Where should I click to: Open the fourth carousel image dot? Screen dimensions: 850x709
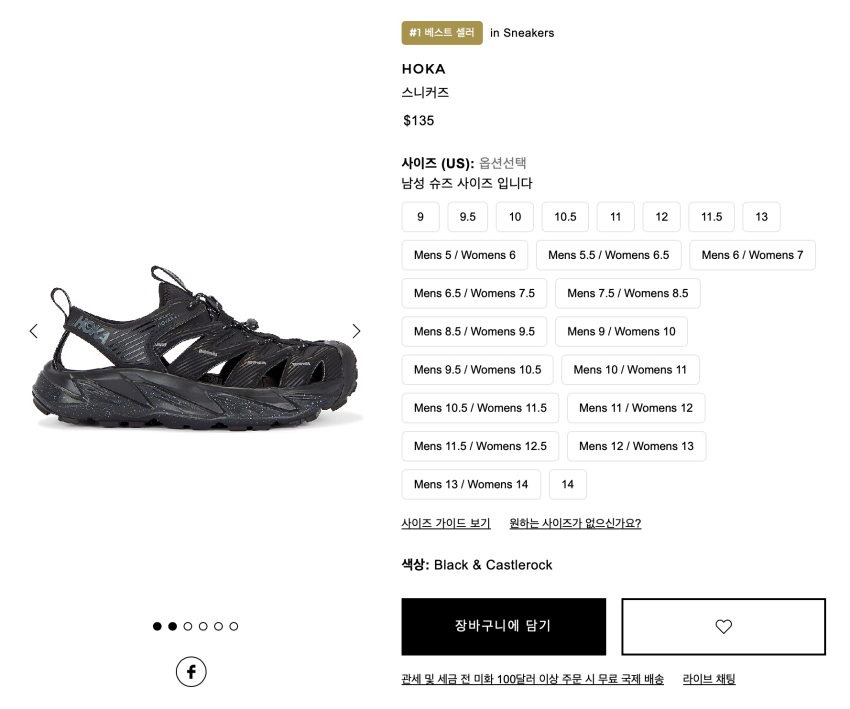[203, 627]
